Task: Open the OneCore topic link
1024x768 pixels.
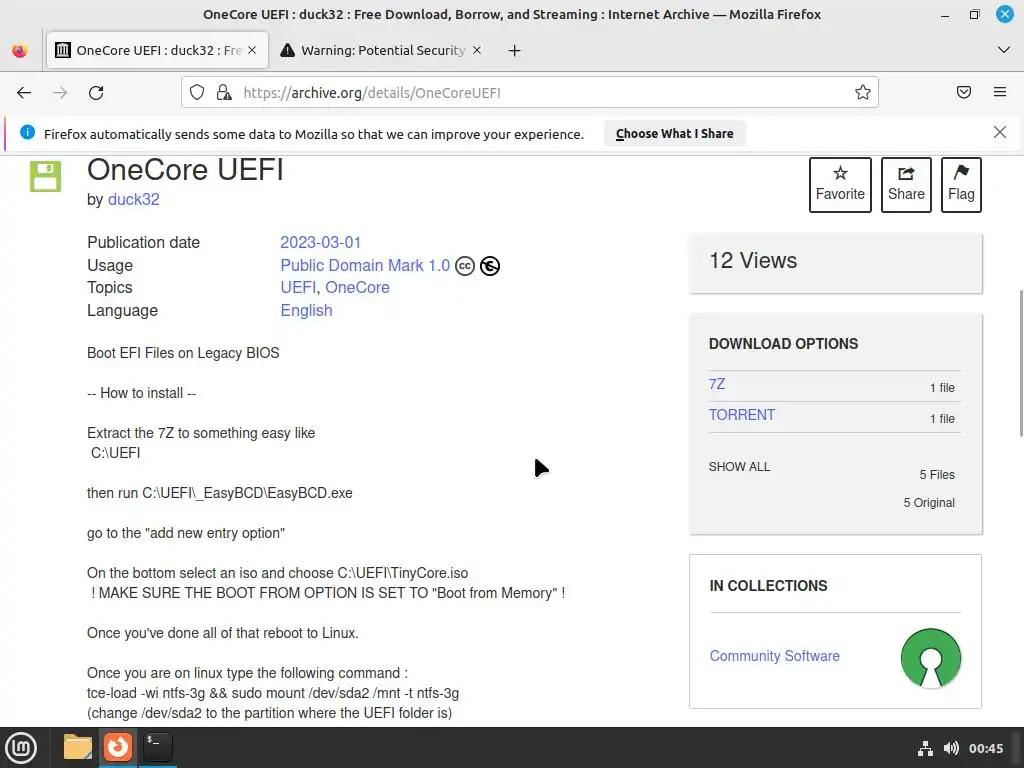Action: [x=357, y=287]
